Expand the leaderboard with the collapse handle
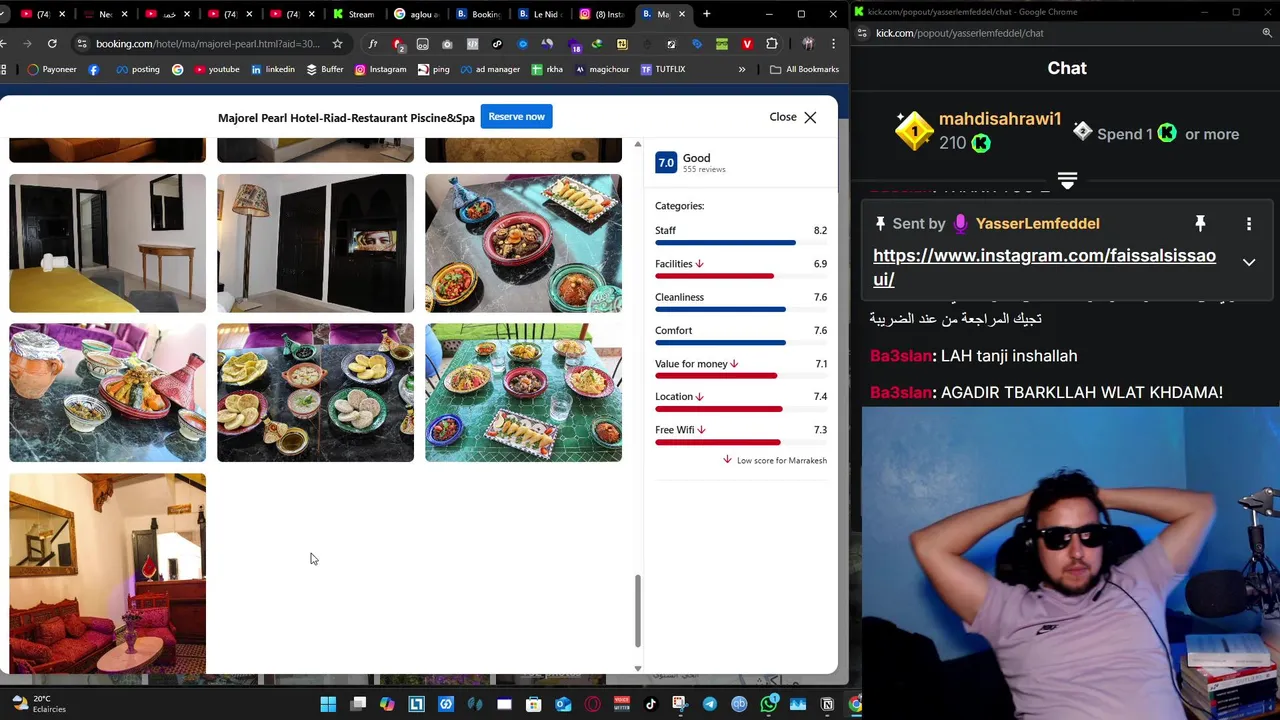 pos(1067,181)
